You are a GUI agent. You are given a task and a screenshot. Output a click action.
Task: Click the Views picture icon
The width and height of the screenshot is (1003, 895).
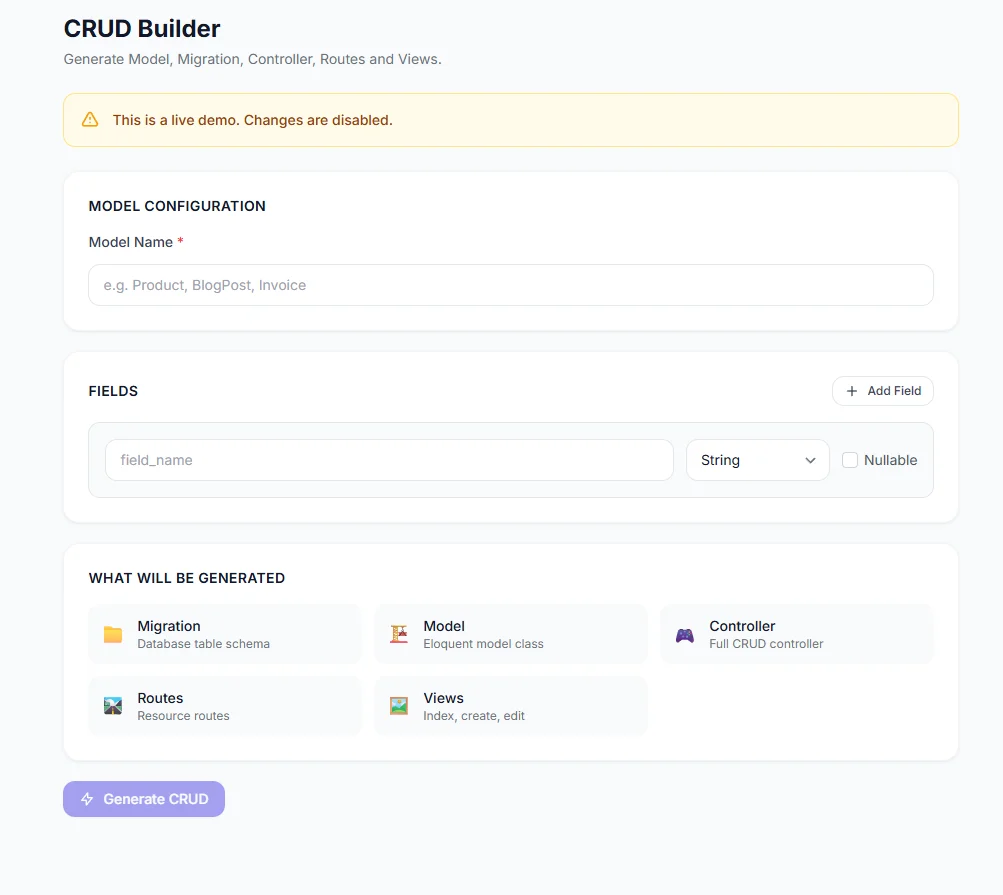tap(399, 706)
